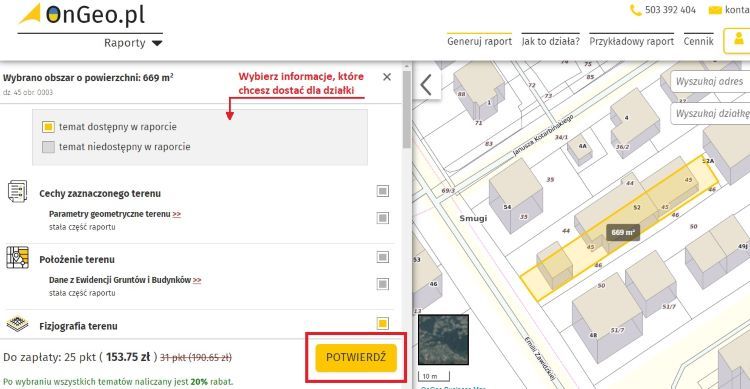750x389 pixels.
Task: Click the Smugi label on the map
Action: 473,218
